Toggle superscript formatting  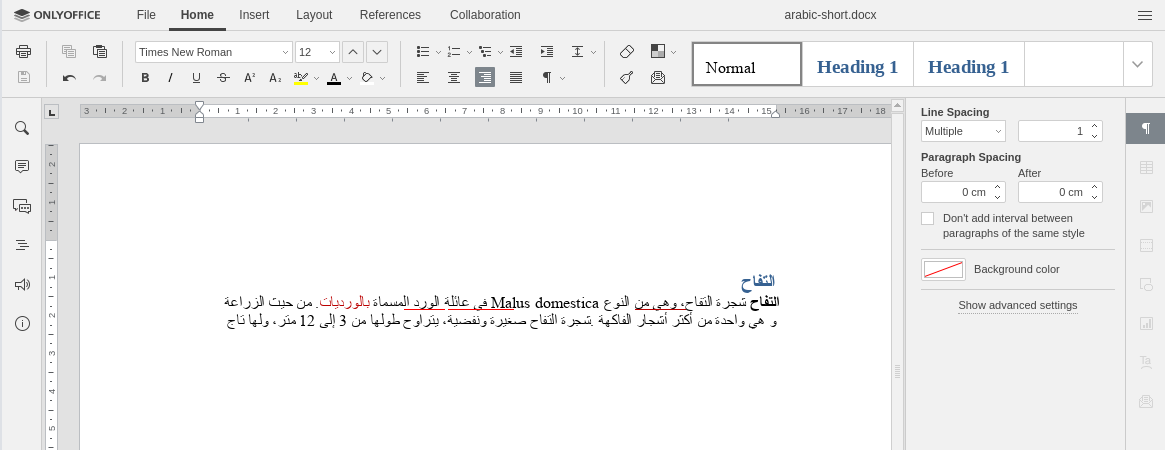pos(250,77)
